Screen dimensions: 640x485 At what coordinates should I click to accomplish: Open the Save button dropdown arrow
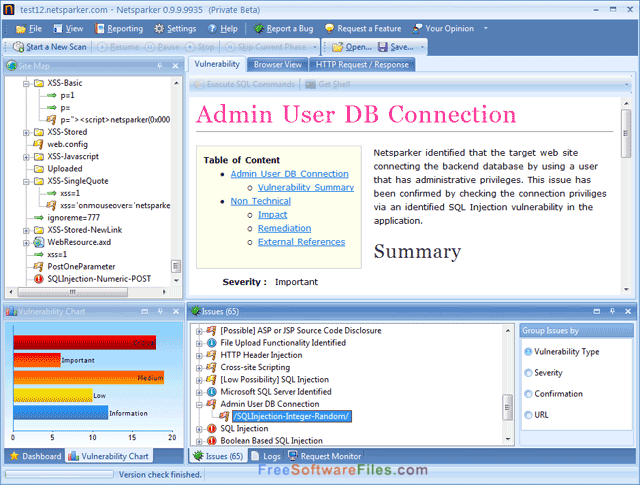pos(422,47)
